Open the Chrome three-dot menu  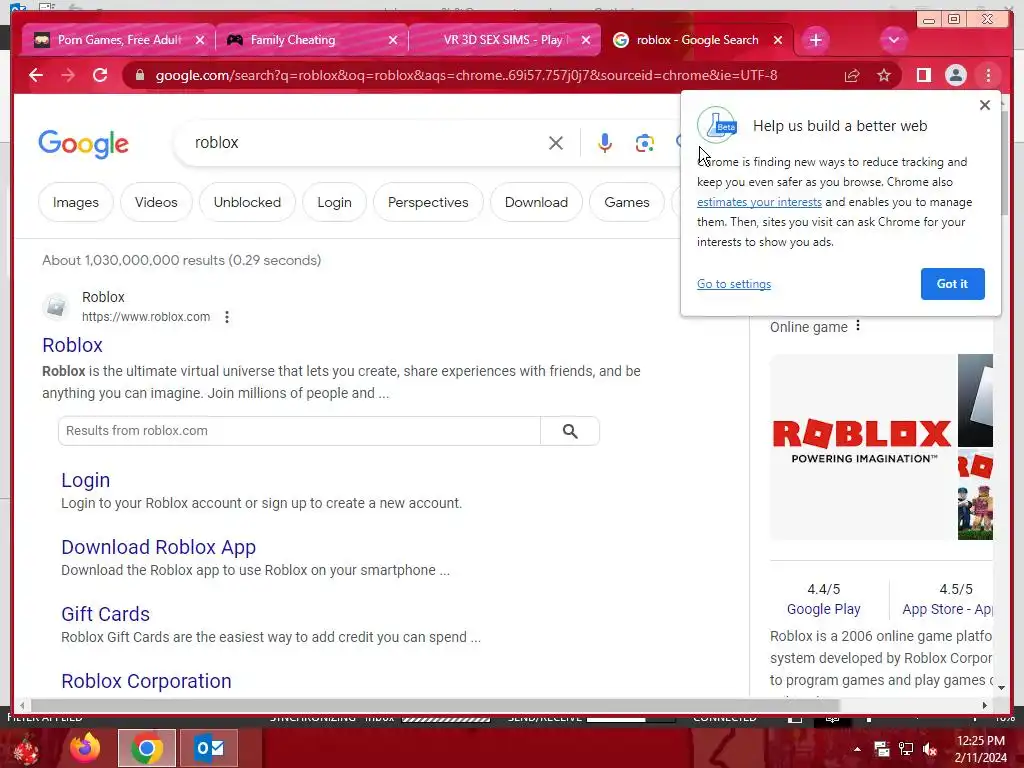coord(988,76)
